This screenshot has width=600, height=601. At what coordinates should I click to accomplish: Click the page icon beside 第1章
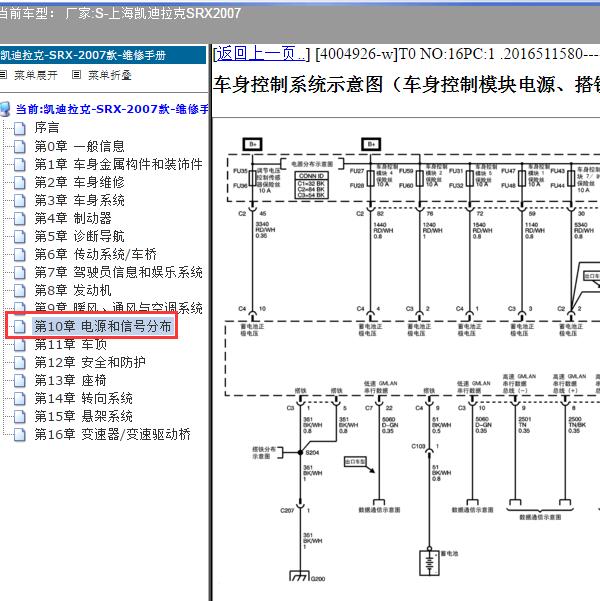pyautogui.click(x=20, y=164)
